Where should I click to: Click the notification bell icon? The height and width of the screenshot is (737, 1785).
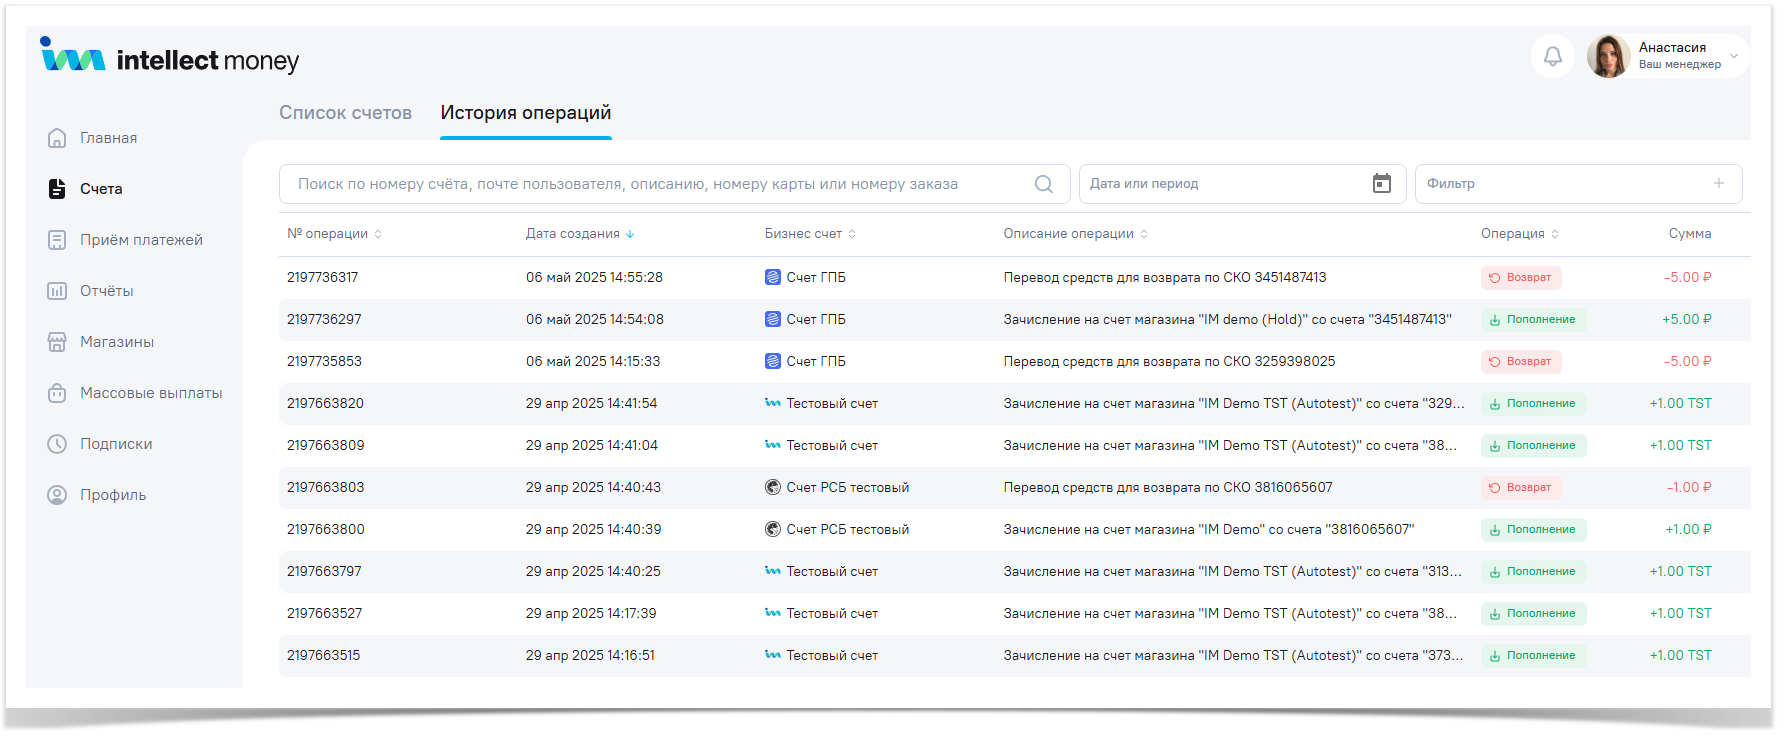(1552, 56)
